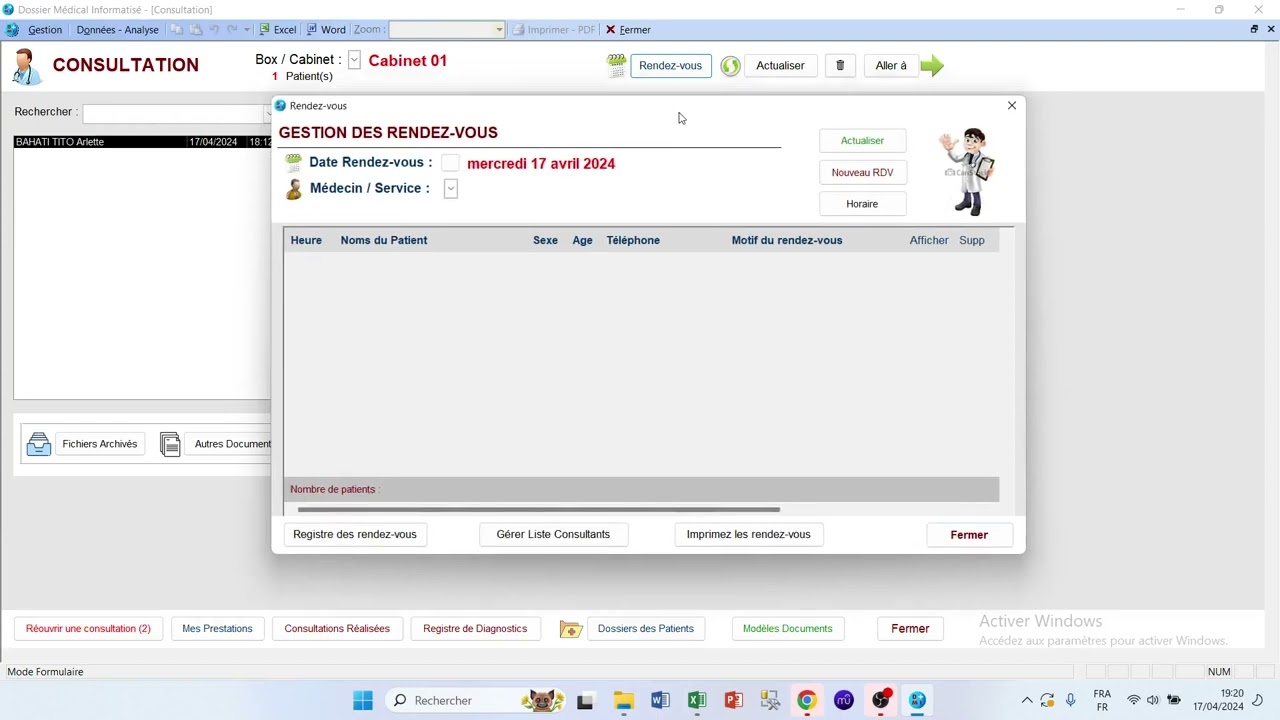Open Excel from the taskbar
This screenshot has height=720, width=1280.
[697, 700]
